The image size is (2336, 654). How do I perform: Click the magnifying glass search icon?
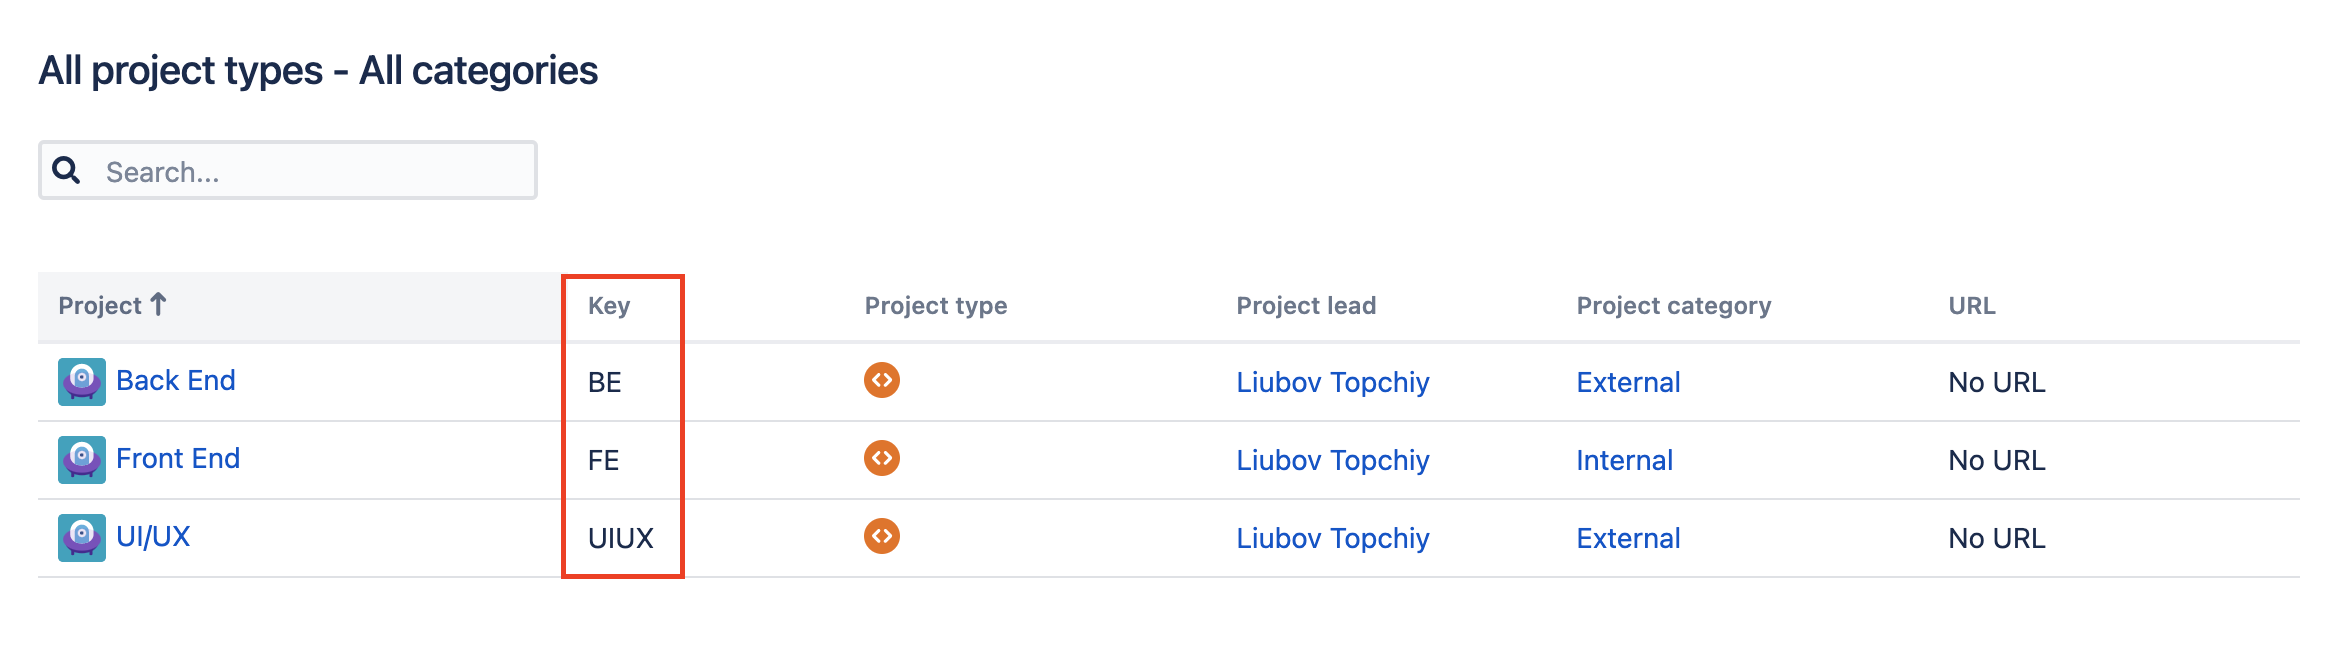coord(66,171)
